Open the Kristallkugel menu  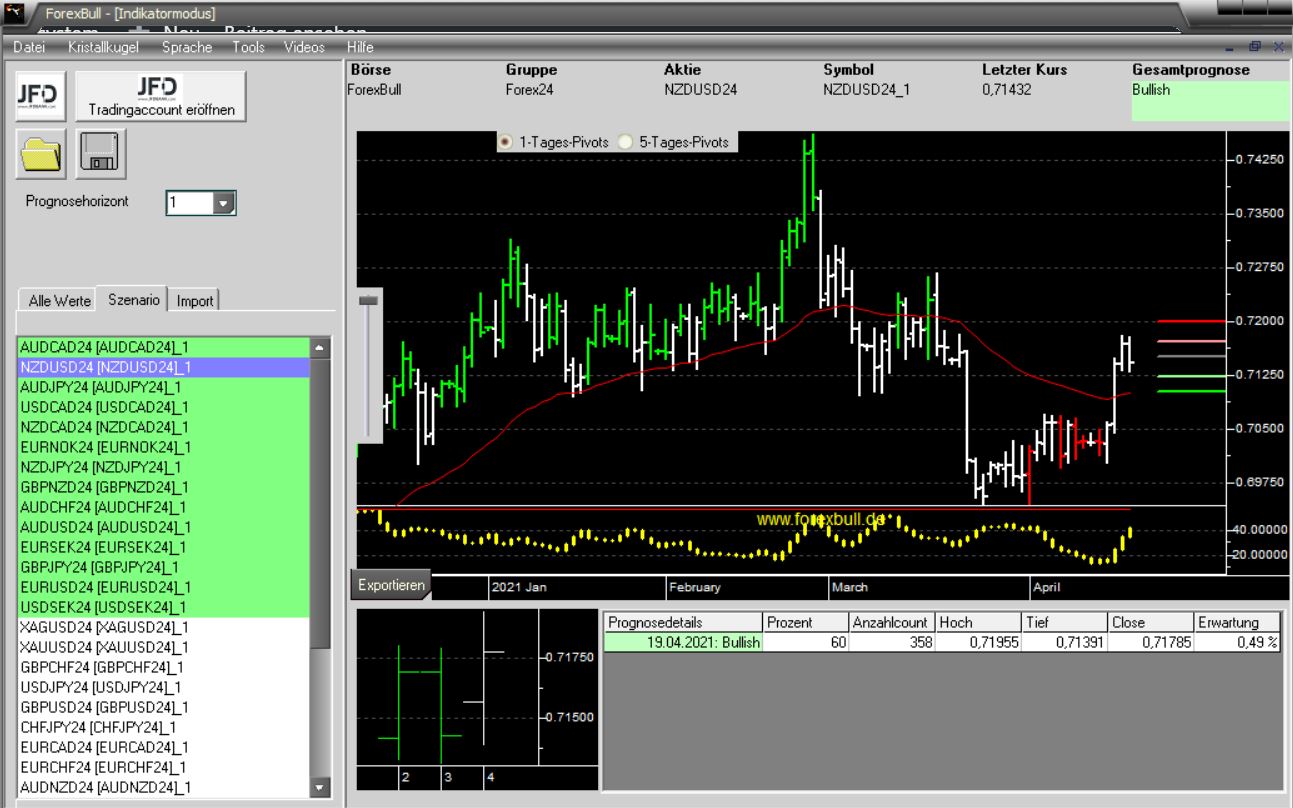pos(104,47)
